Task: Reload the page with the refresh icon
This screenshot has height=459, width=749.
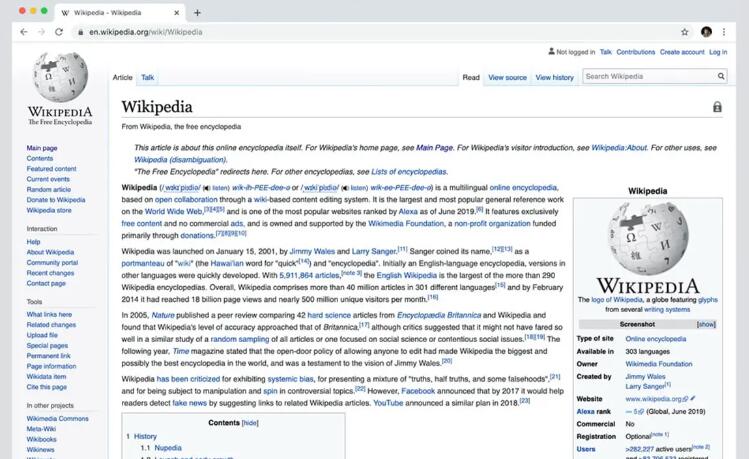Action: click(59, 32)
